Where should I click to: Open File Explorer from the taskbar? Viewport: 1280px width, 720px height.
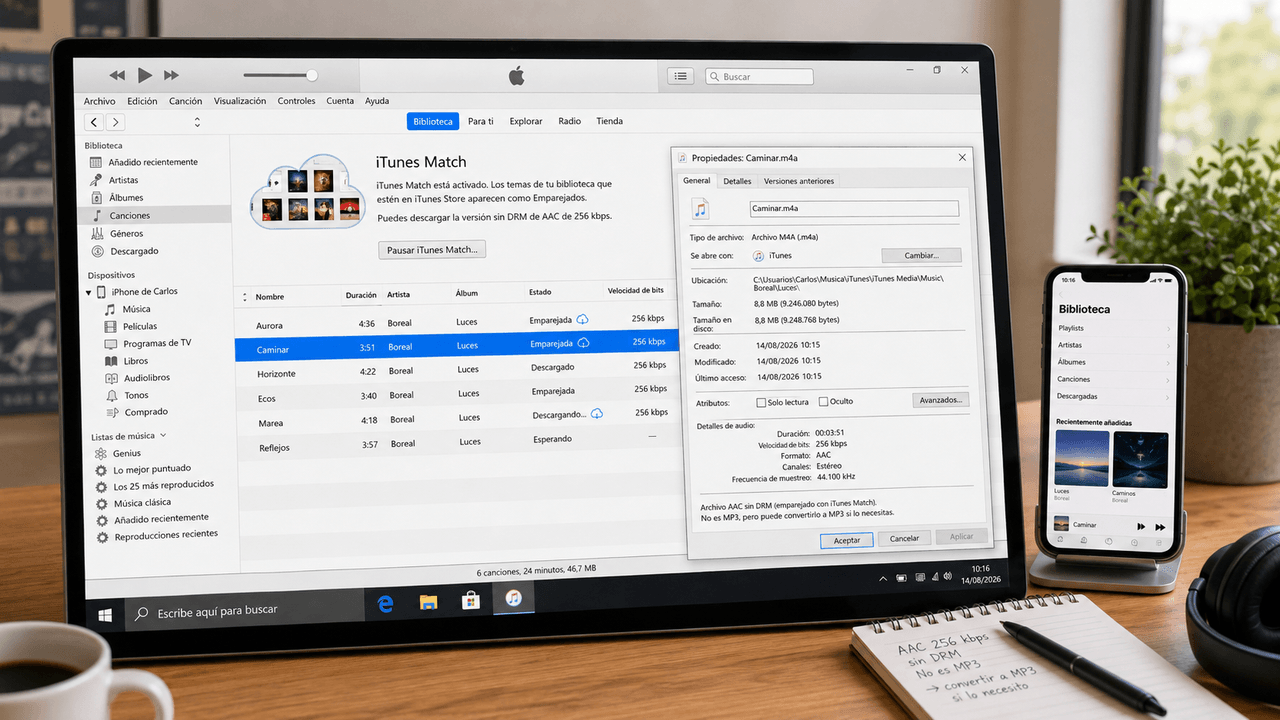pos(428,601)
